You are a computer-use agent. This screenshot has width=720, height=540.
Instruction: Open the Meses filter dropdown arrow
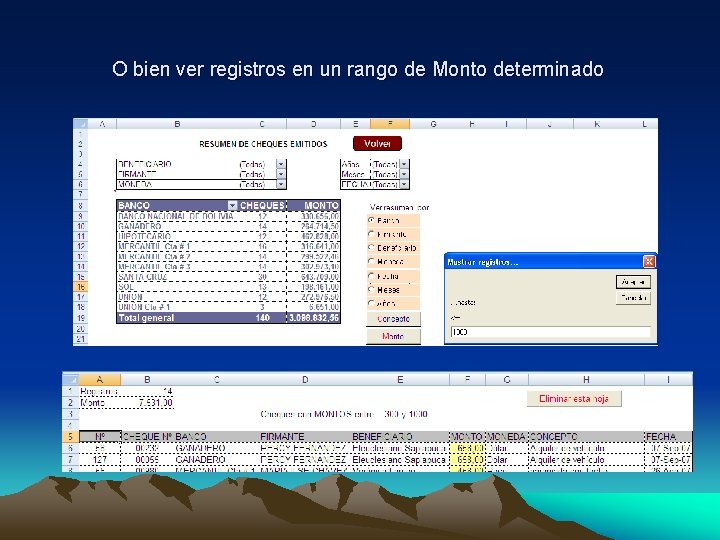[404, 174]
